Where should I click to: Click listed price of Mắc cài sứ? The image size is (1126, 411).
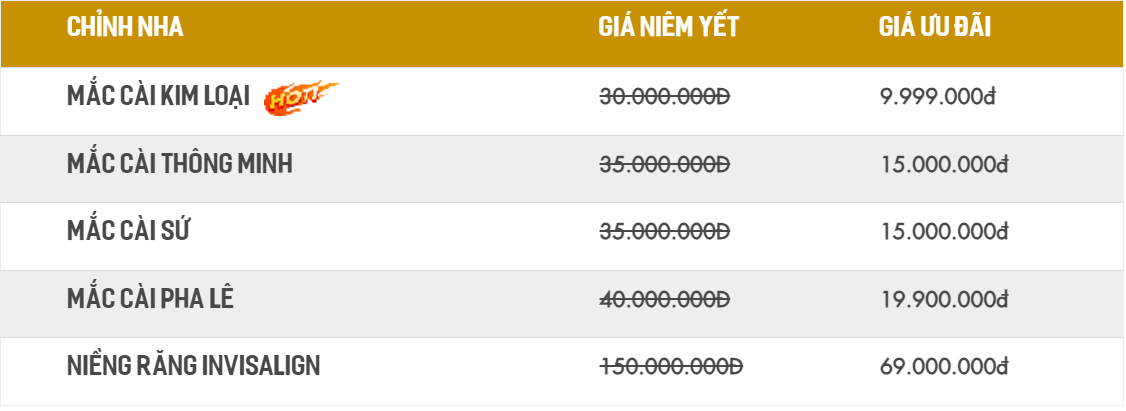click(665, 232)
